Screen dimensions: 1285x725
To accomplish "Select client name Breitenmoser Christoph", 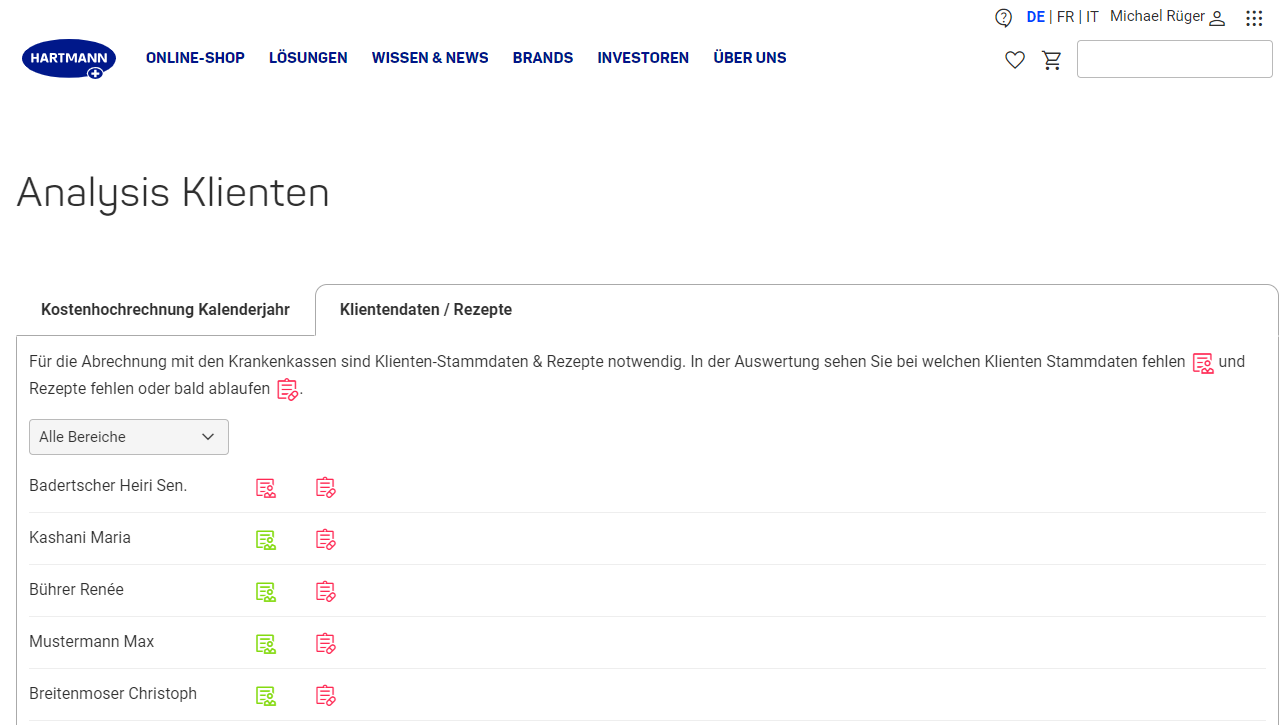I will tap(113, 694).
